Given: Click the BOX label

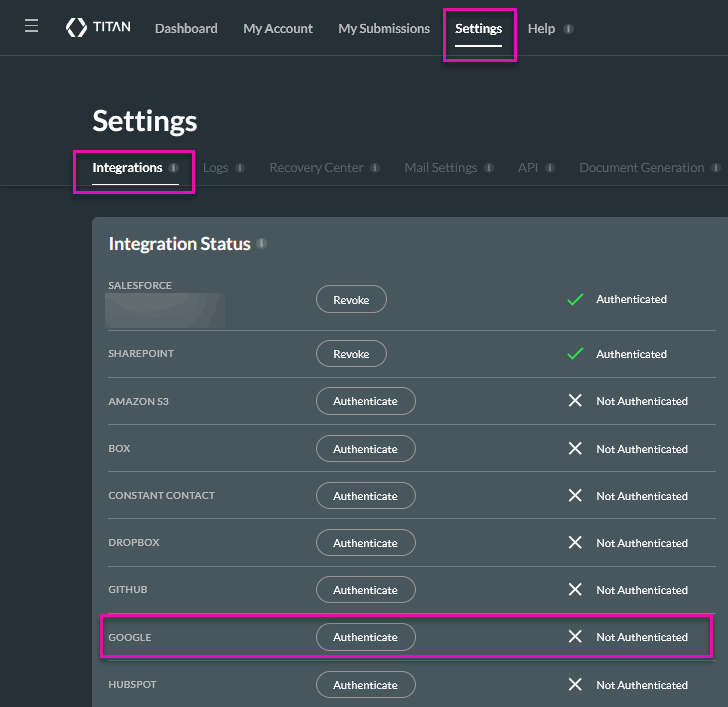Looking at the screenshot, I should (119, 448).
